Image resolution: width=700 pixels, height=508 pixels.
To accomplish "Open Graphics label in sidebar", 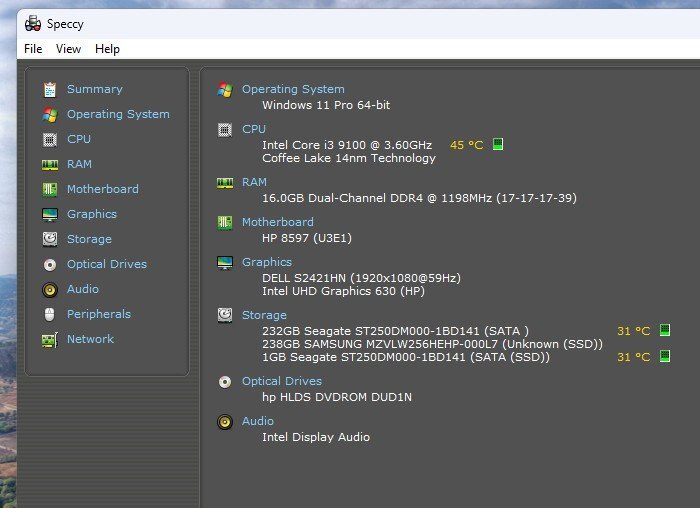I will tap(92, 214).
